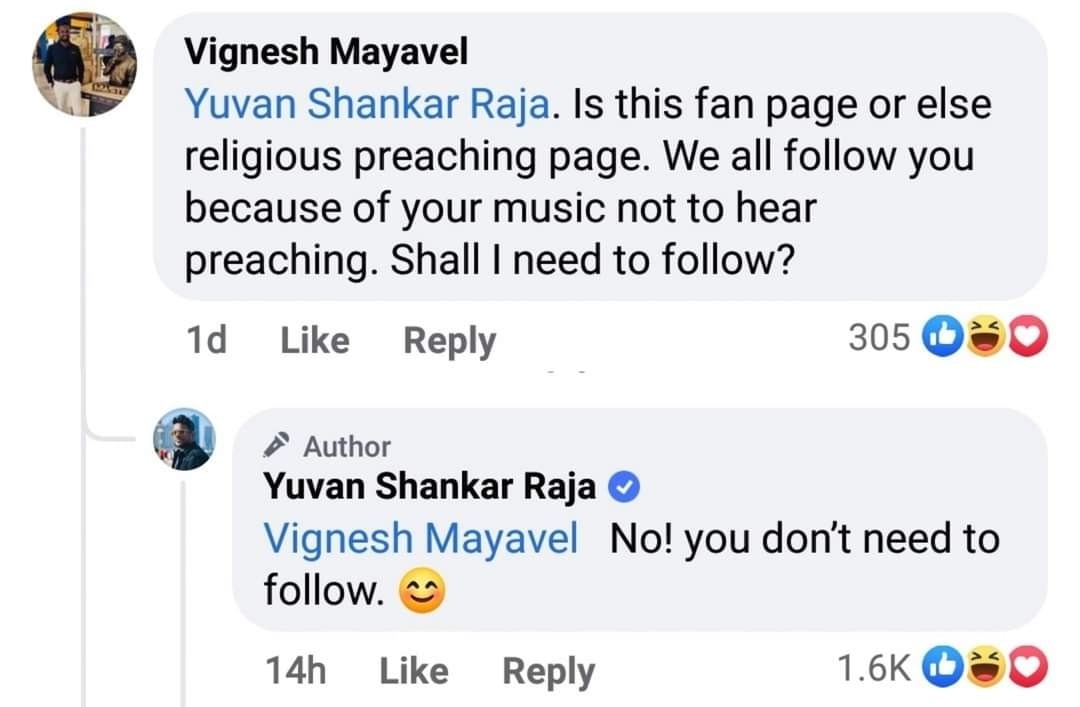The width and height of the screenshot is (1080, 707).
Task: Click the heart reaction icon beside 1.6K
Action: tap(1026, 668)
